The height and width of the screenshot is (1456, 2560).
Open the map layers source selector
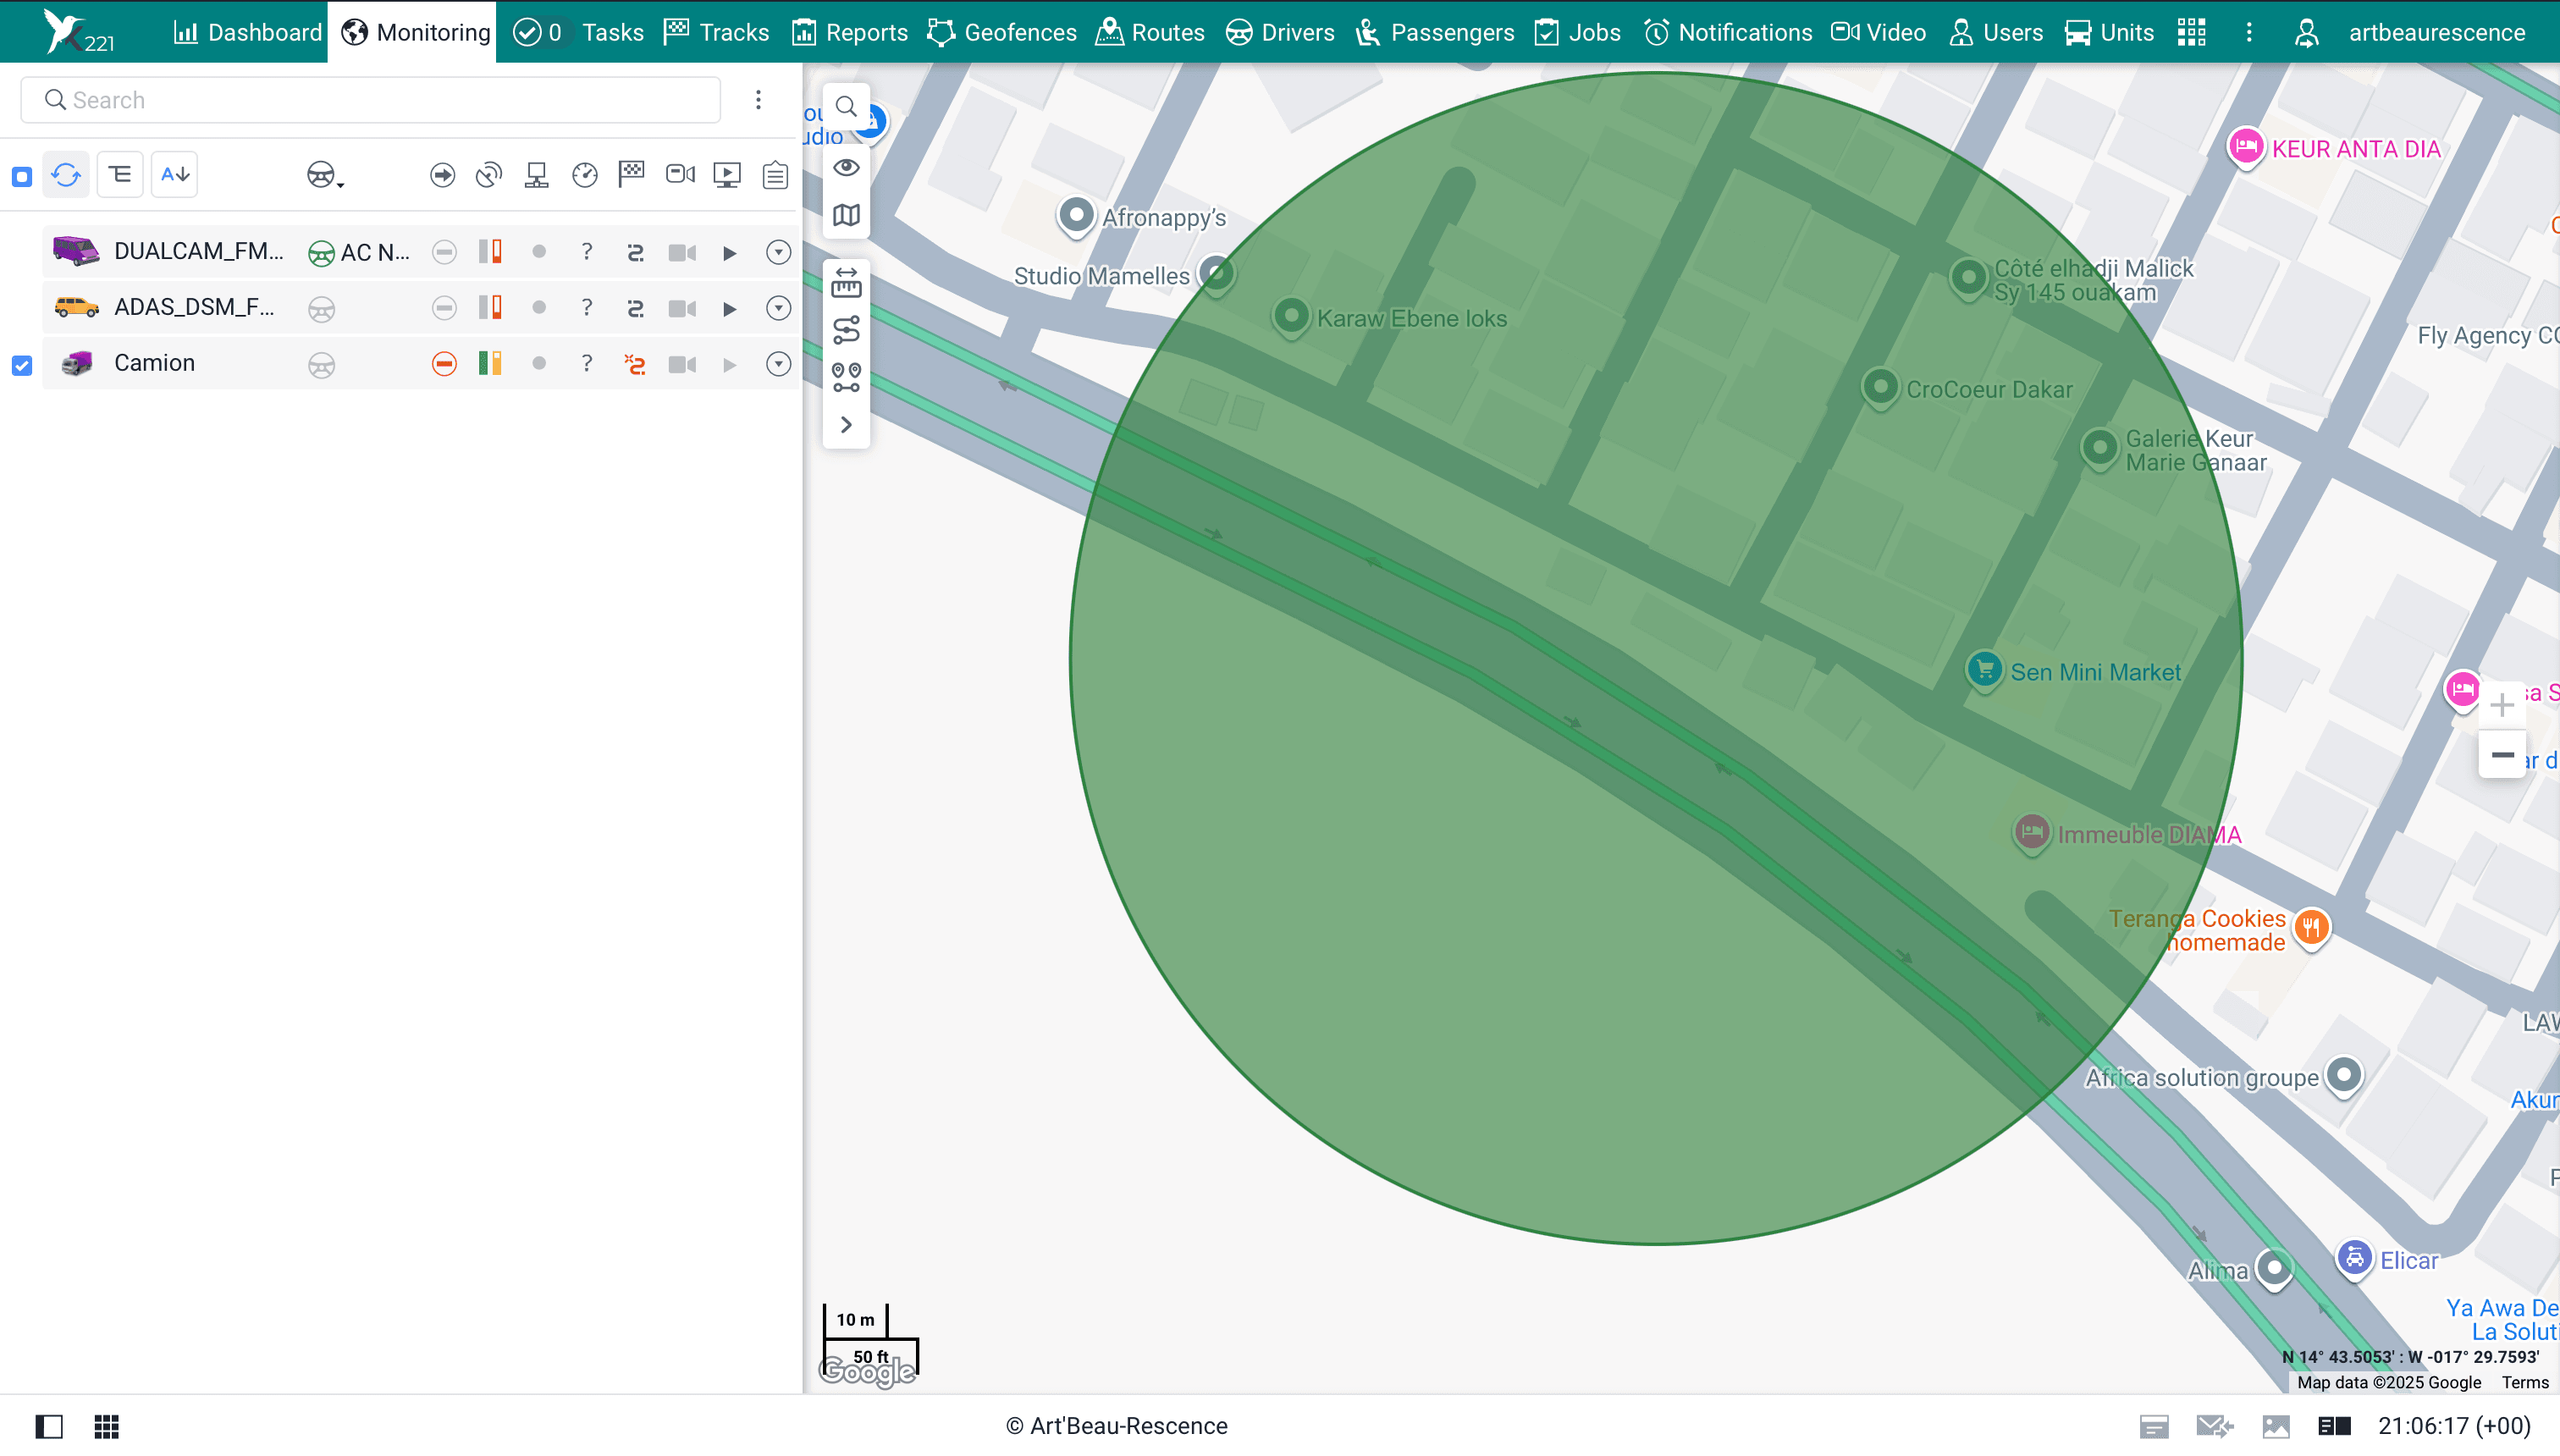pyautogui.click(x=846, y=214)
